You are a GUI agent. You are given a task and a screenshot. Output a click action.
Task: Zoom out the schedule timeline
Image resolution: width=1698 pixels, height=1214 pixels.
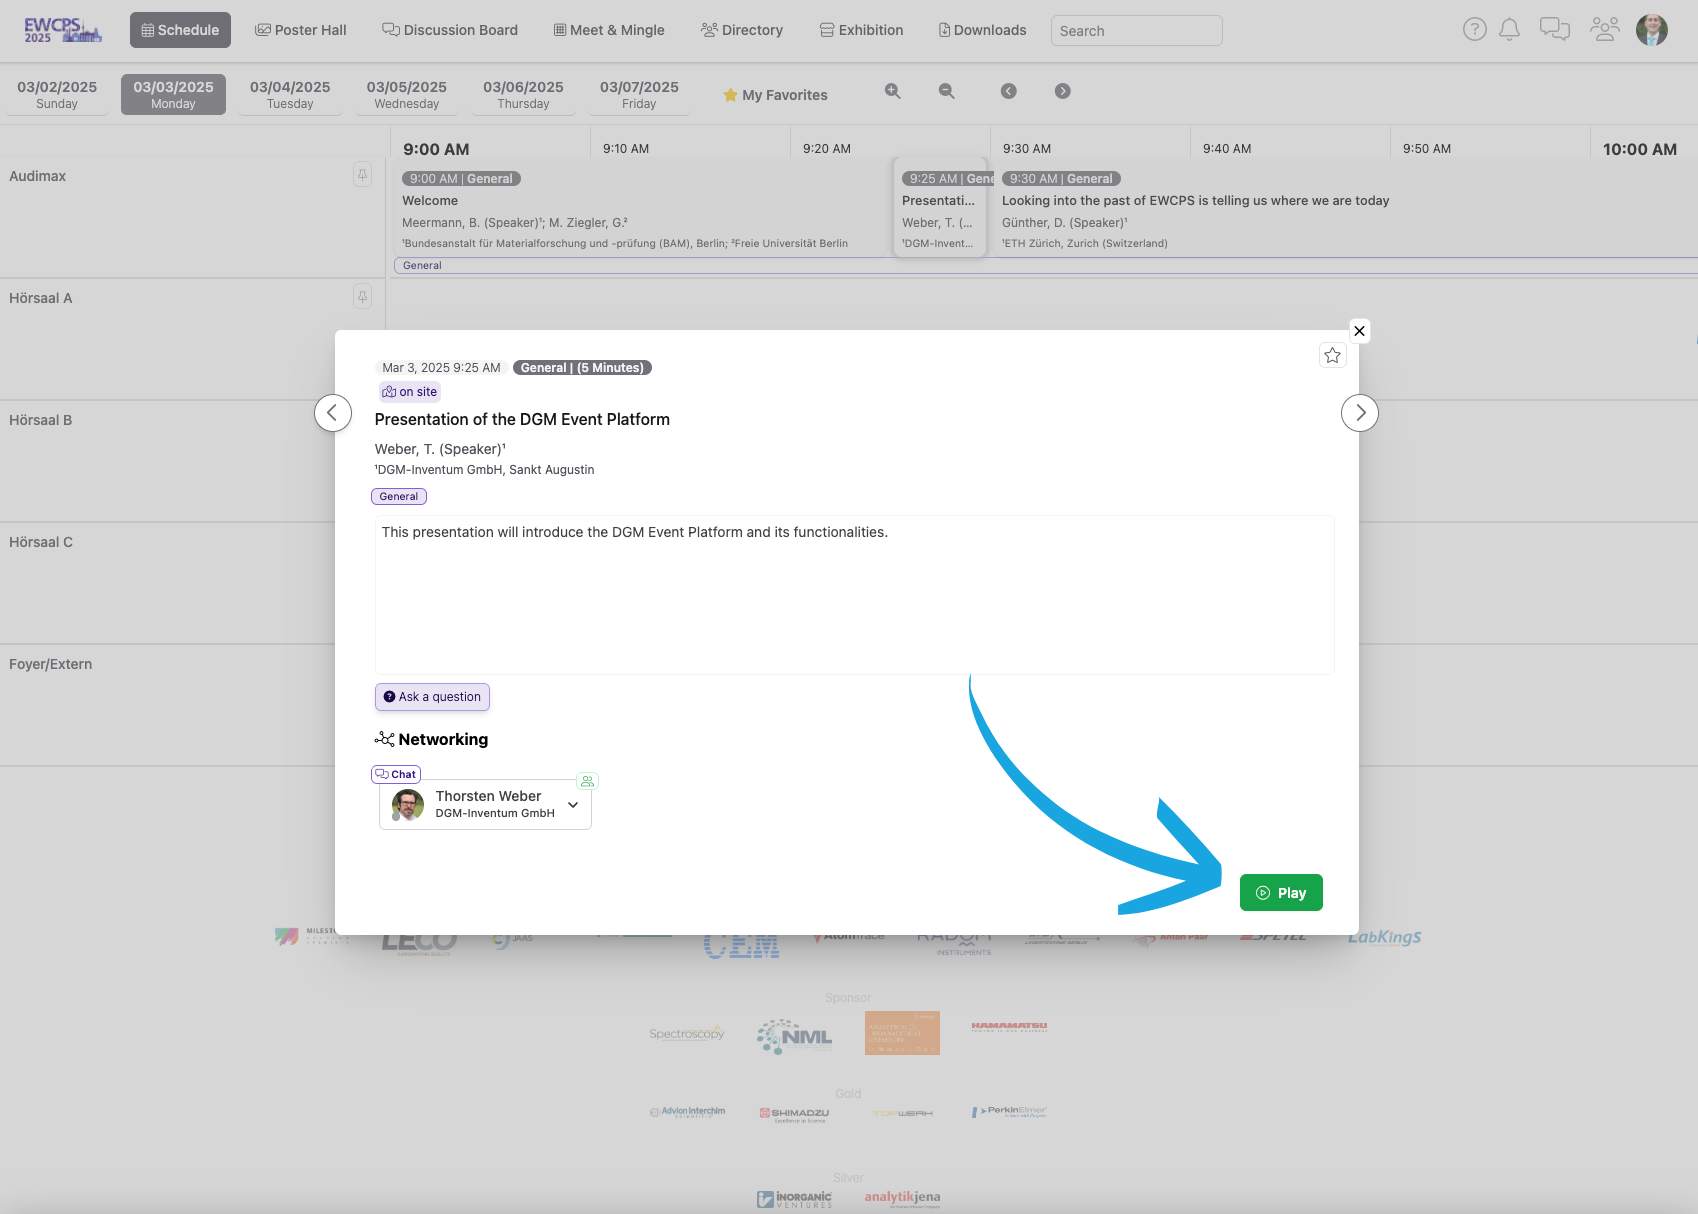(946, 92)
